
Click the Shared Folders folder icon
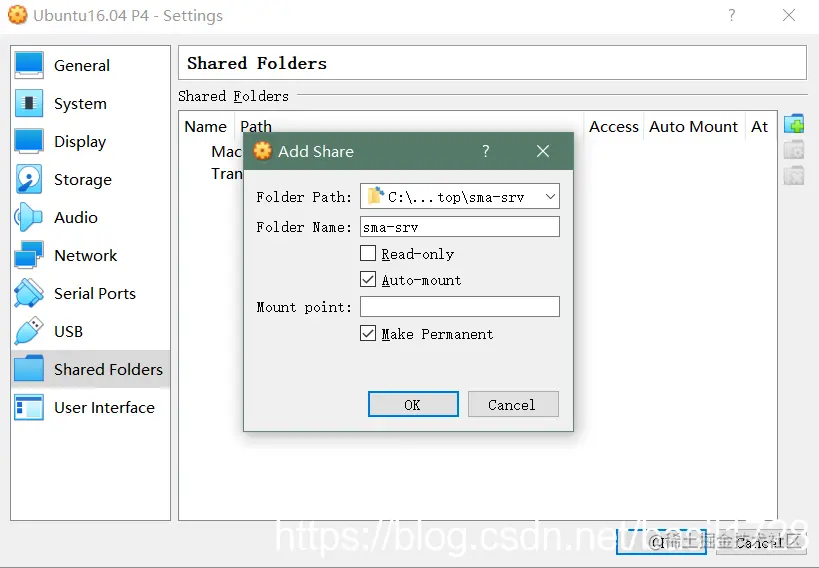click(x=29, y=369)
